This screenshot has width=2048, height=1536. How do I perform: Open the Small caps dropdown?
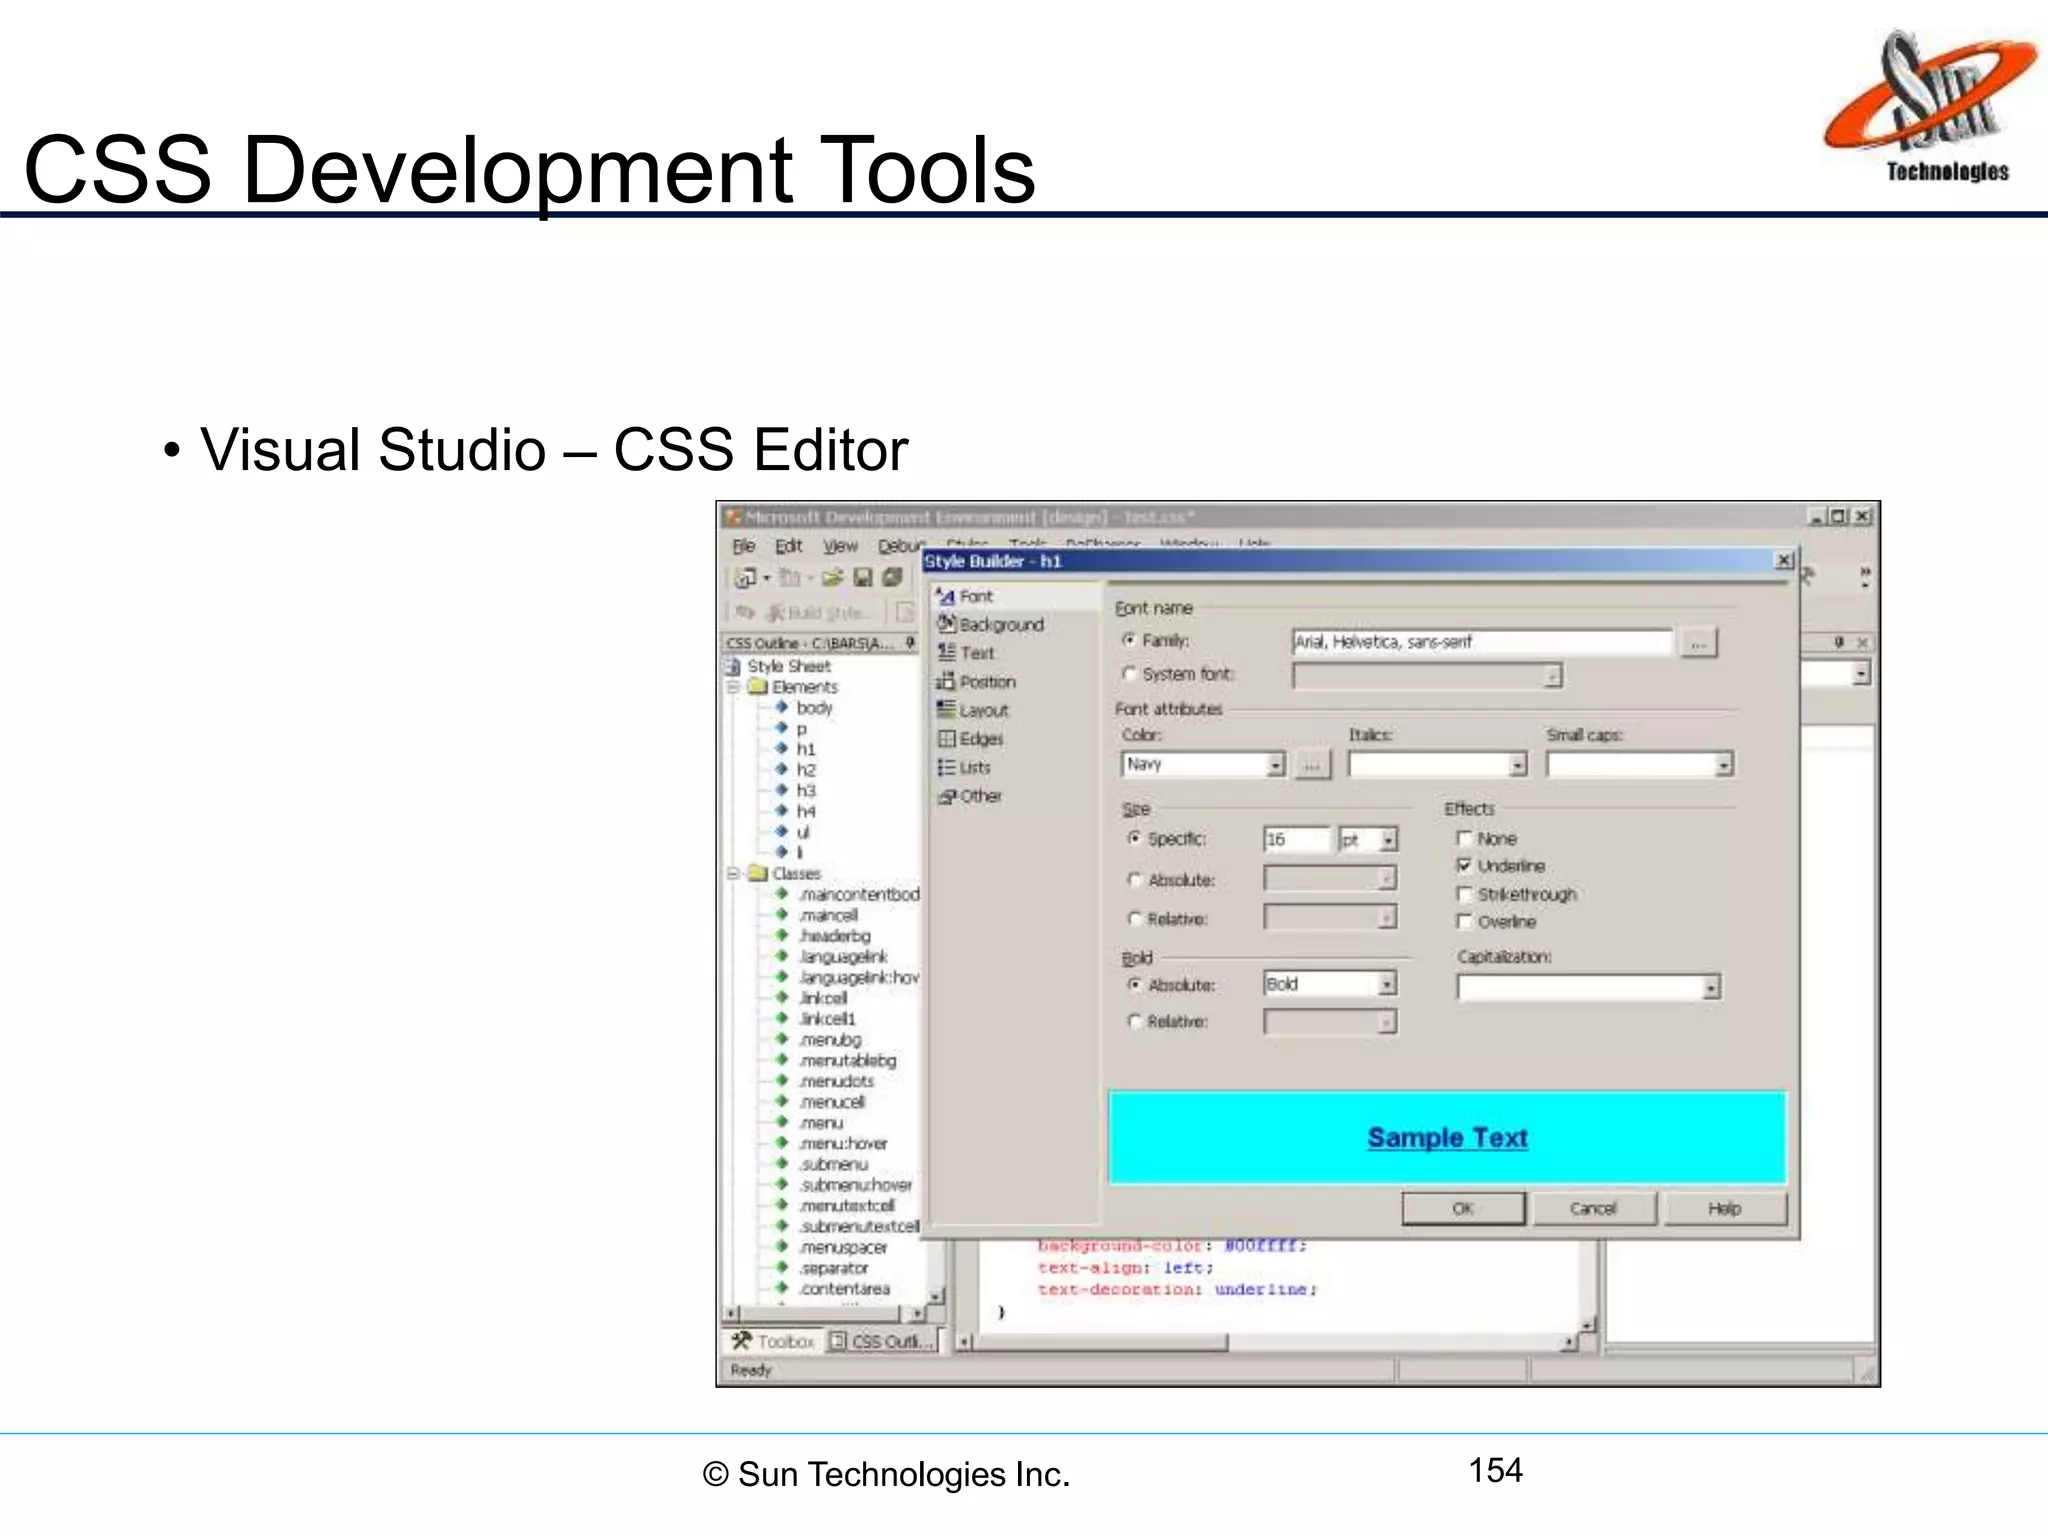point(1724,765)
